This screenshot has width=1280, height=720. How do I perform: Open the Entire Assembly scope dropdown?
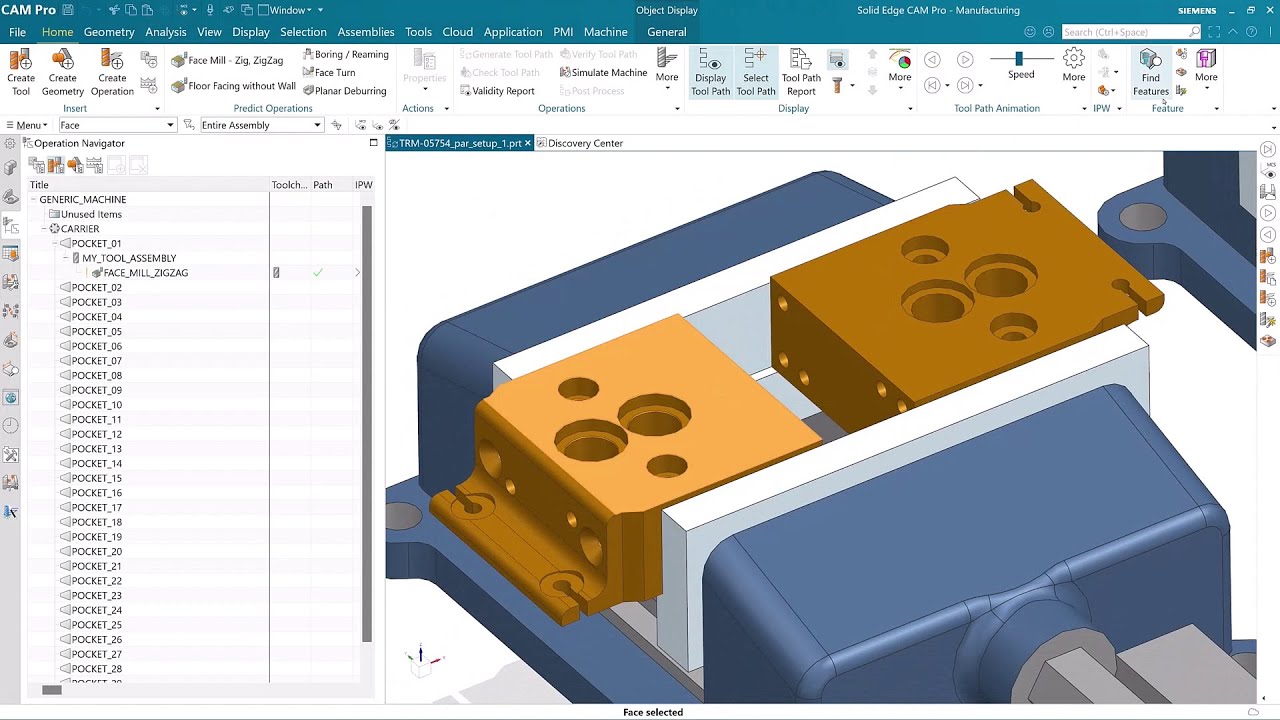click(317, 125)
